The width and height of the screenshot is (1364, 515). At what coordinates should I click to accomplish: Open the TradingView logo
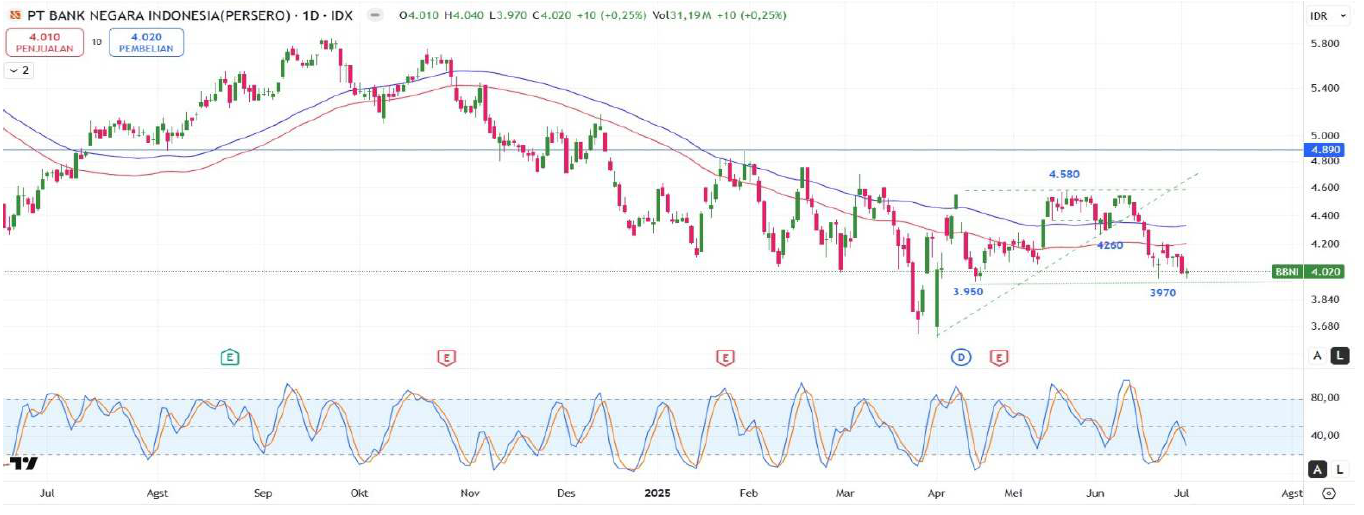(24, 463)
